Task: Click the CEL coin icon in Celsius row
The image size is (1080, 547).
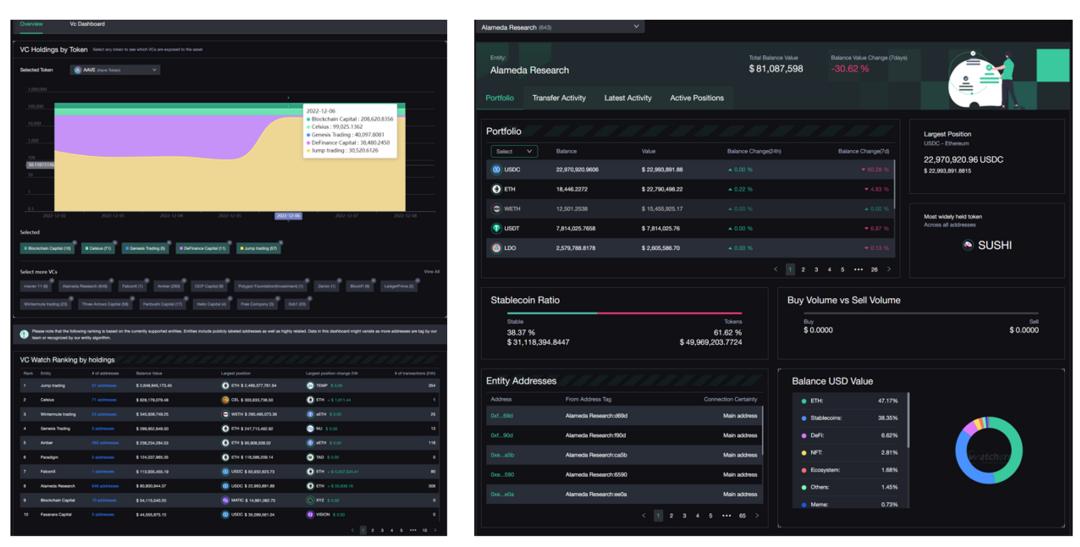Action: tap(225, 400)
